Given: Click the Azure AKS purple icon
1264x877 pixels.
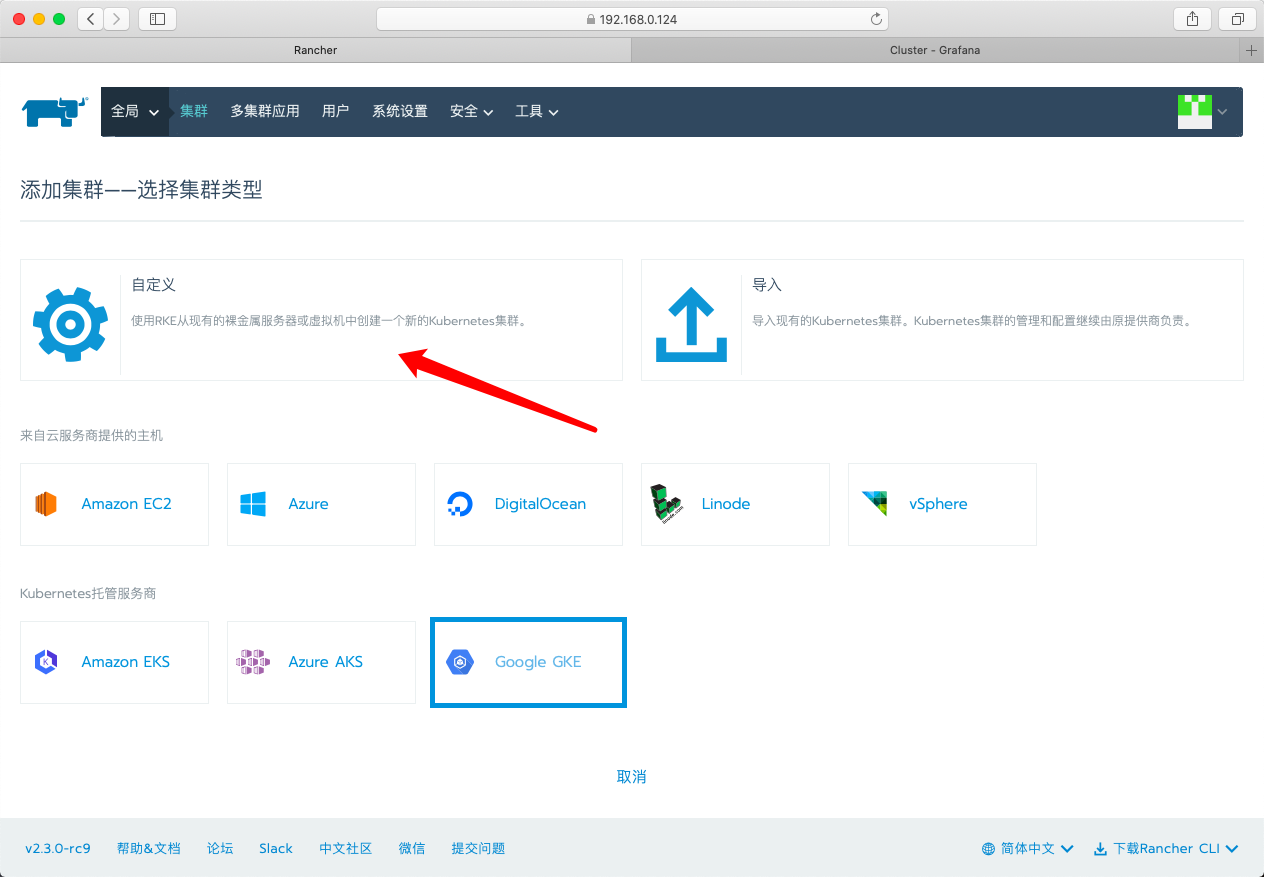Looking at the screenshot, I should point(253,662).
